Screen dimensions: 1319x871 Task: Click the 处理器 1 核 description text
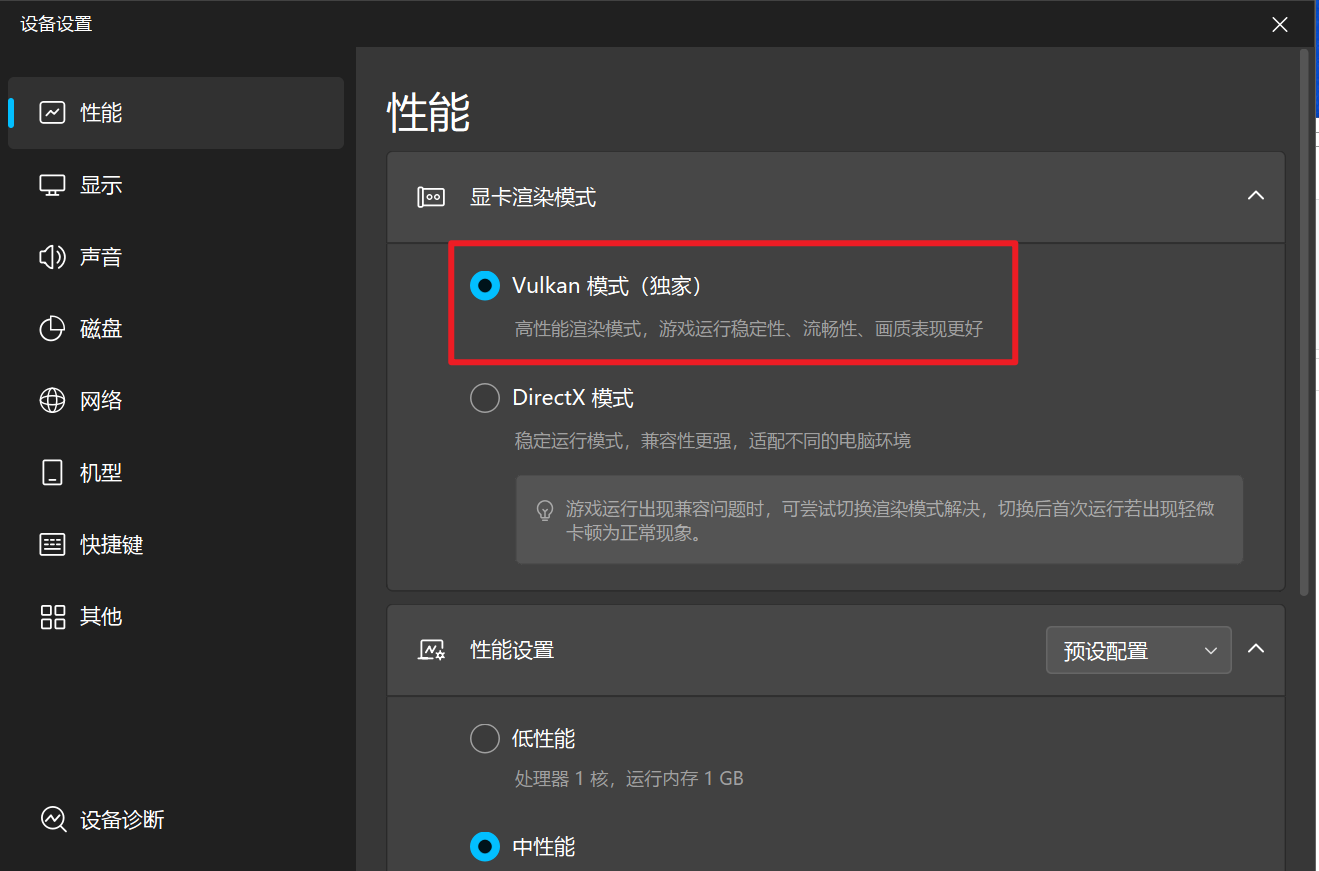pos(629,778)
